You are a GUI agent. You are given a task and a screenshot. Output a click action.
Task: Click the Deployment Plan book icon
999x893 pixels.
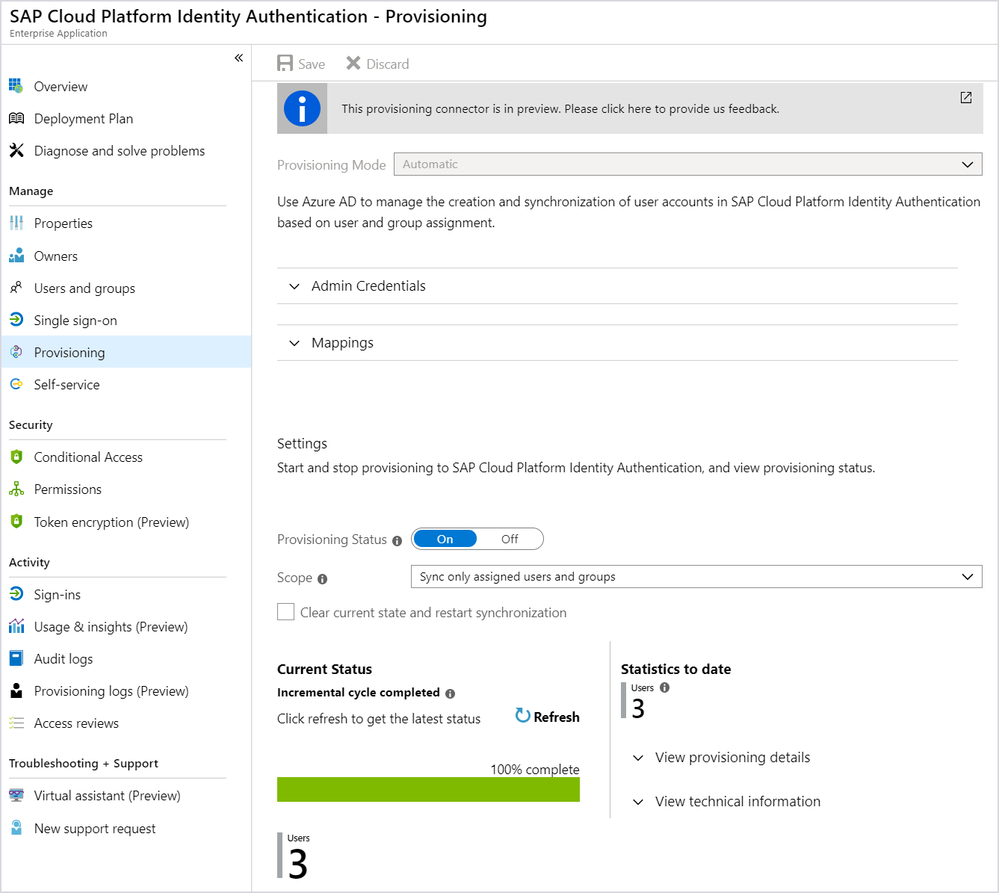point(16,119)
